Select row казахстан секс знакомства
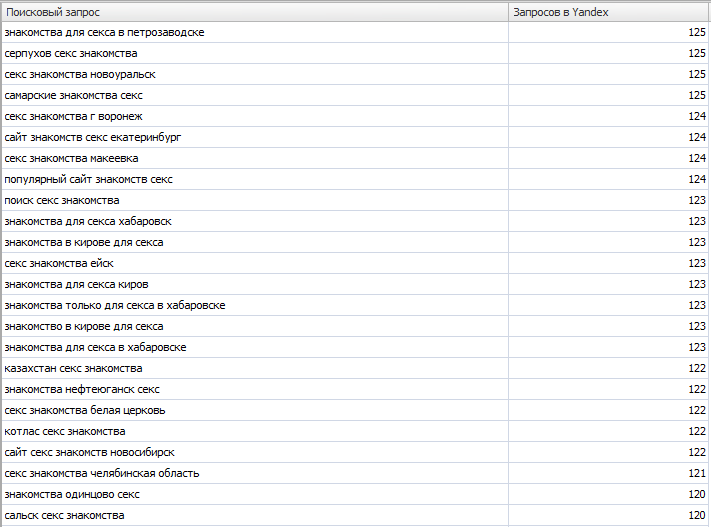 [x=355, y=368]
